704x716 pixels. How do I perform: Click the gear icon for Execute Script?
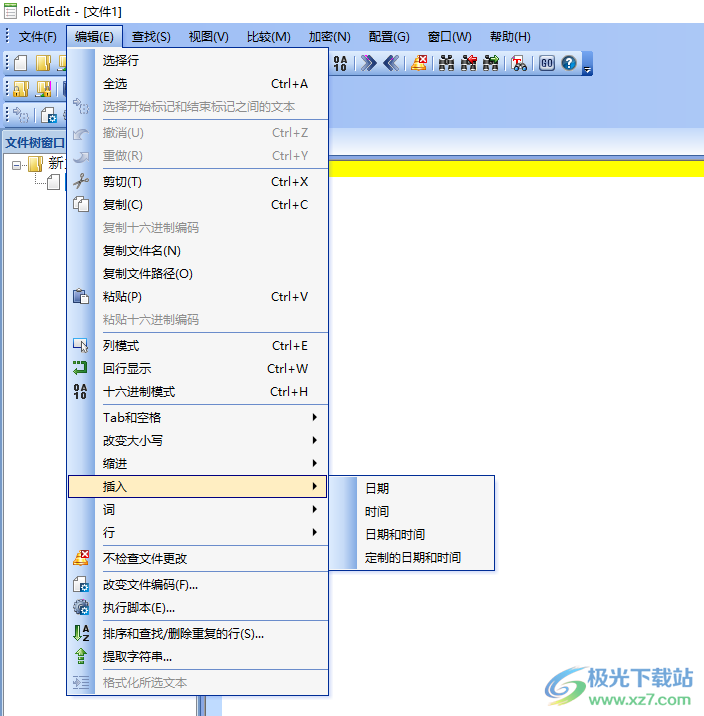pyautogui.click(x=81, y=607)
